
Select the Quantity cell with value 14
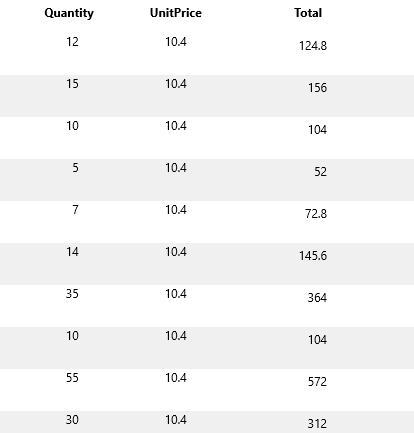tap(72, 252)
